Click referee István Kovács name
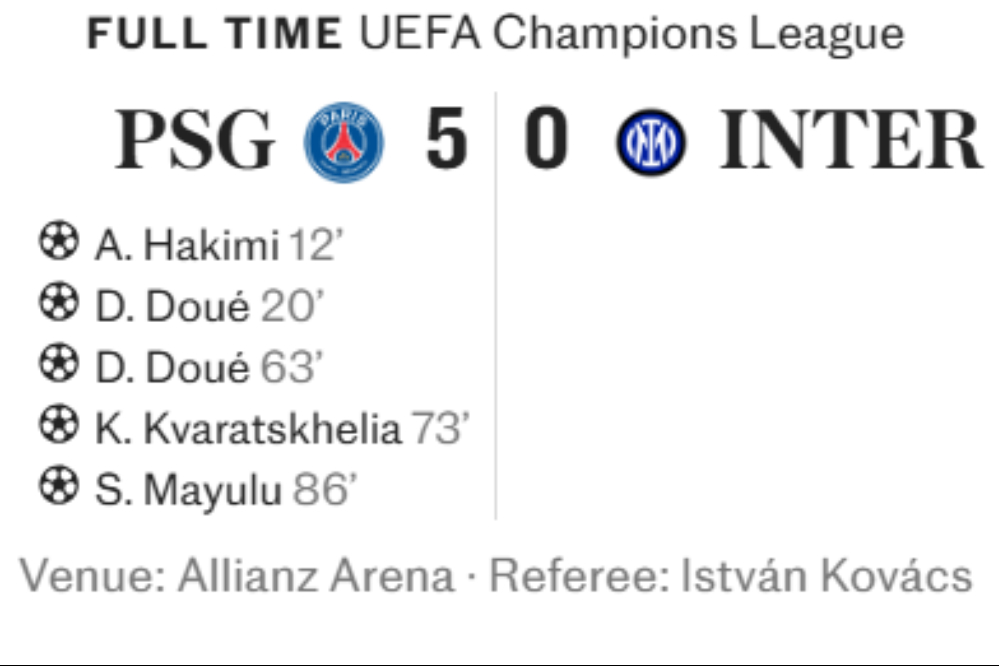Image resolution: width=999 pixels, height=666 pixels. [826, 576]
